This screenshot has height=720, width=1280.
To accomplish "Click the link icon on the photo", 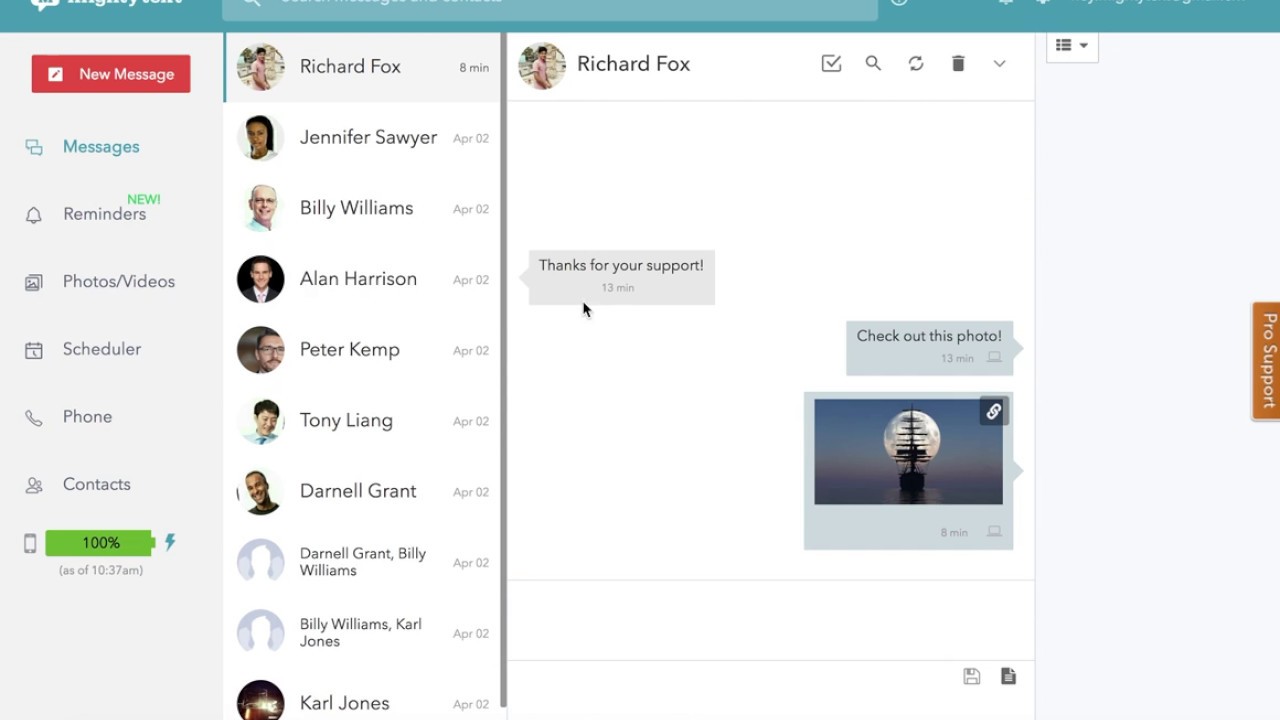I will coord(993,411).
